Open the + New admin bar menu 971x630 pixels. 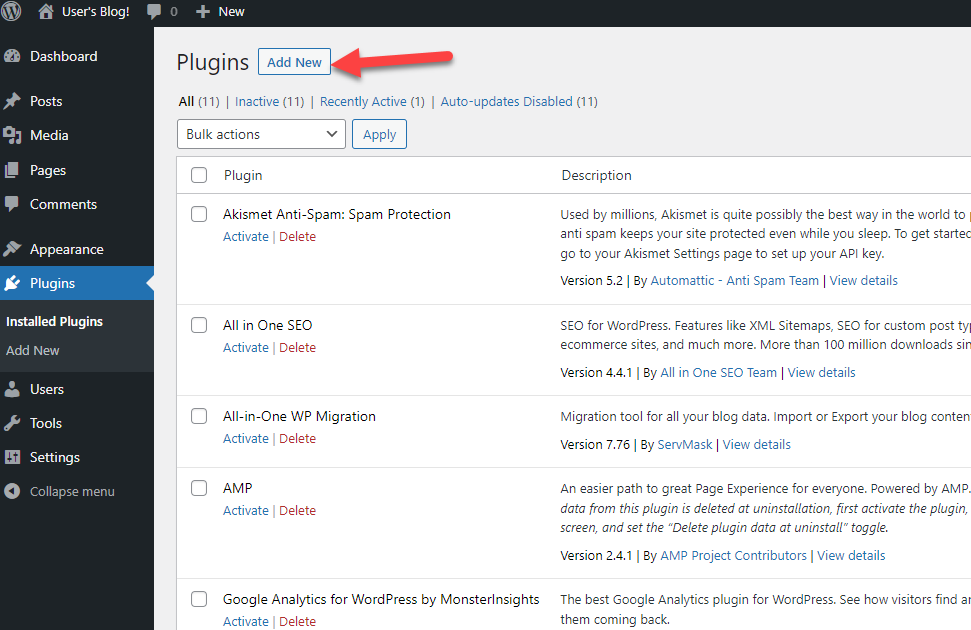pos(220,12)
